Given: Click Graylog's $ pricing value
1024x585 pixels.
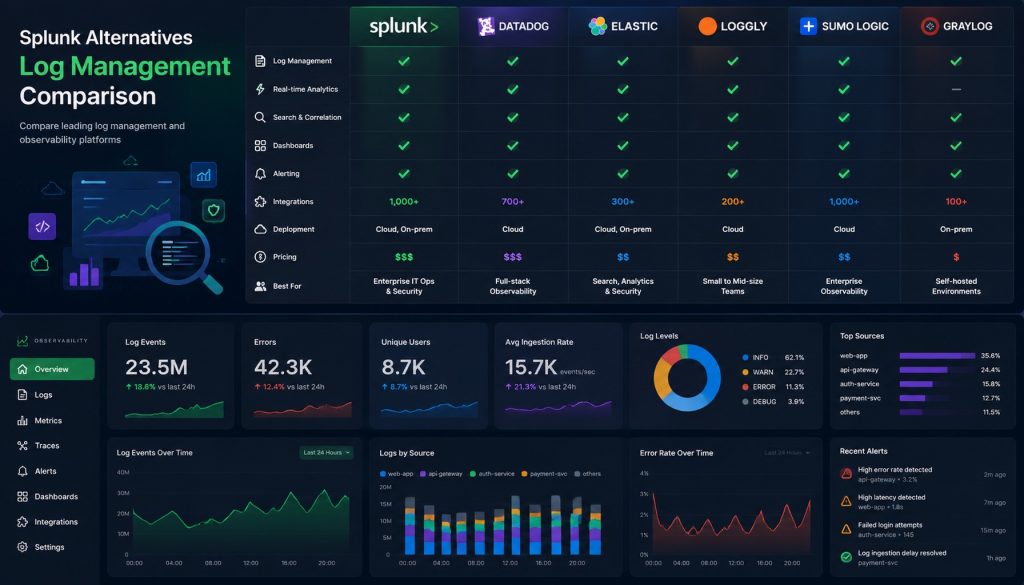Looking at the screenshot, I should click(956, 257).
